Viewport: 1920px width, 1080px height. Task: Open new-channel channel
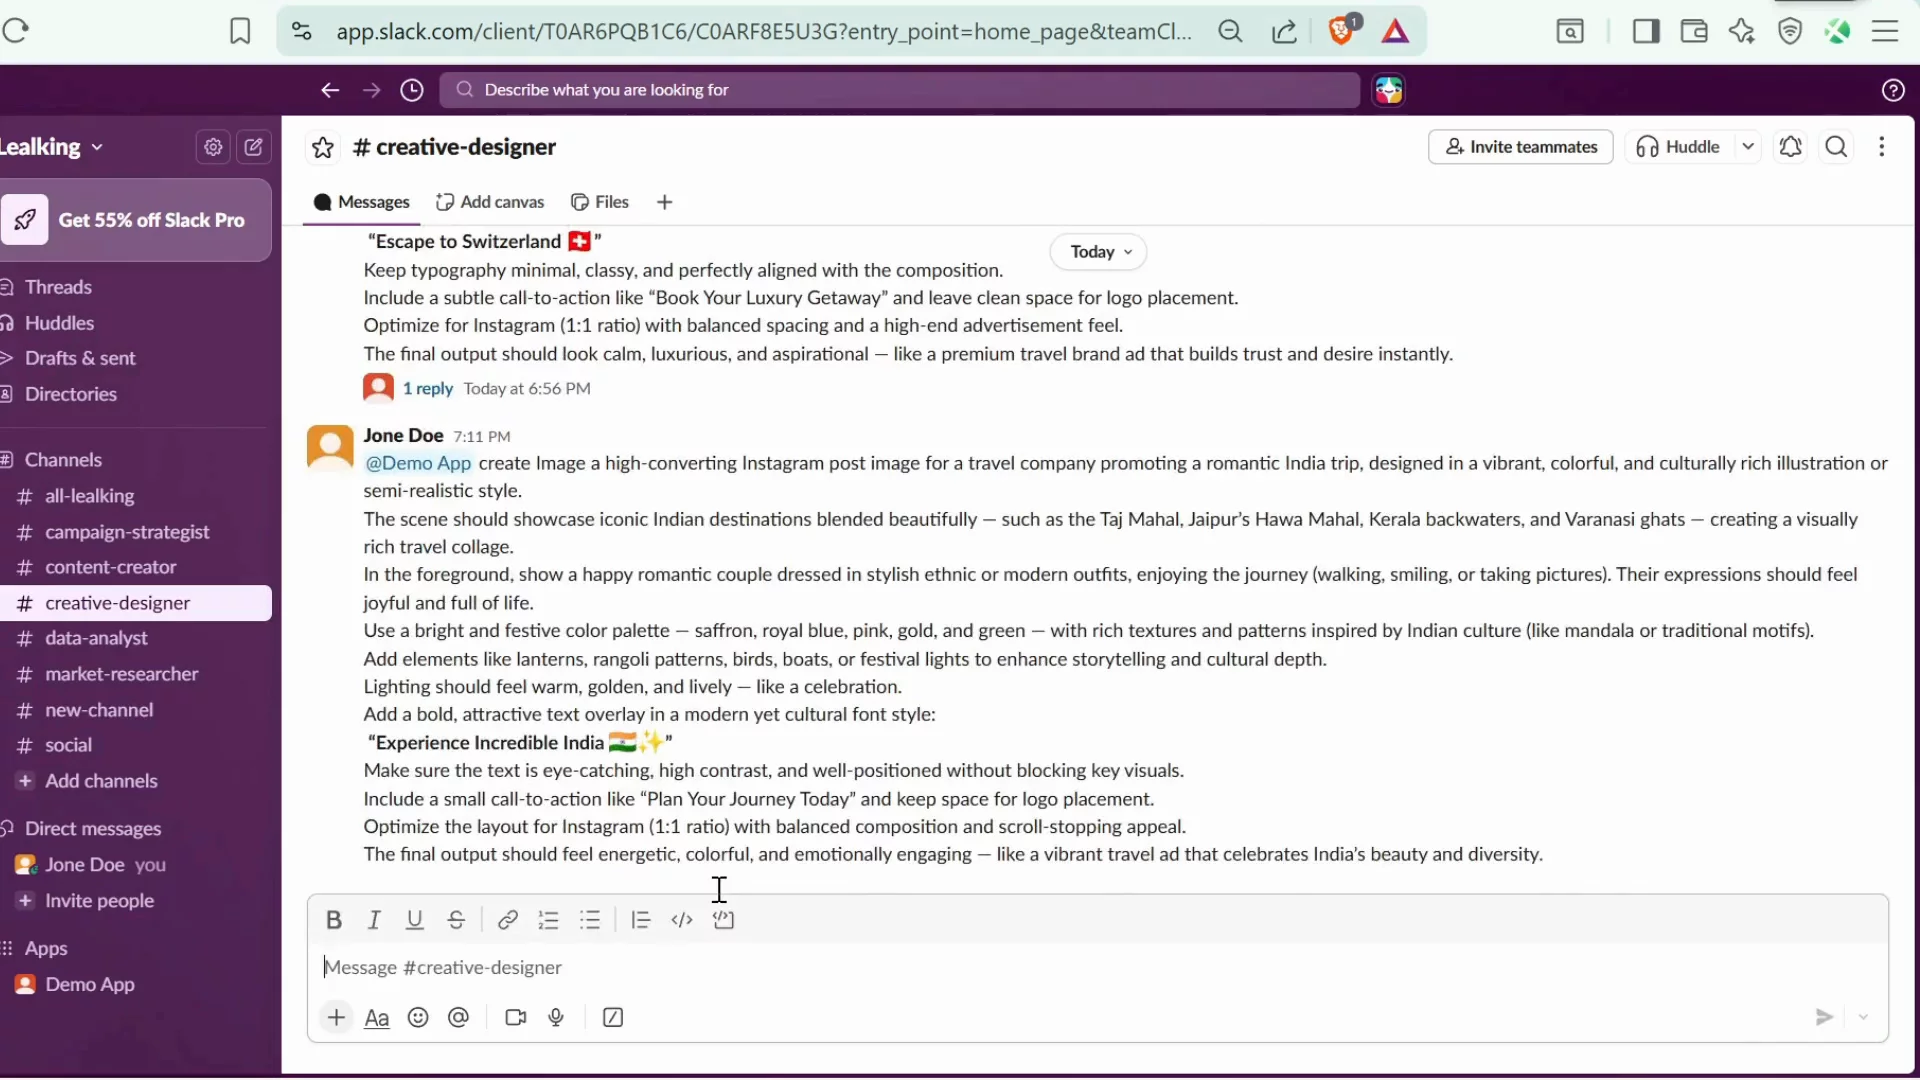point(99,710)
